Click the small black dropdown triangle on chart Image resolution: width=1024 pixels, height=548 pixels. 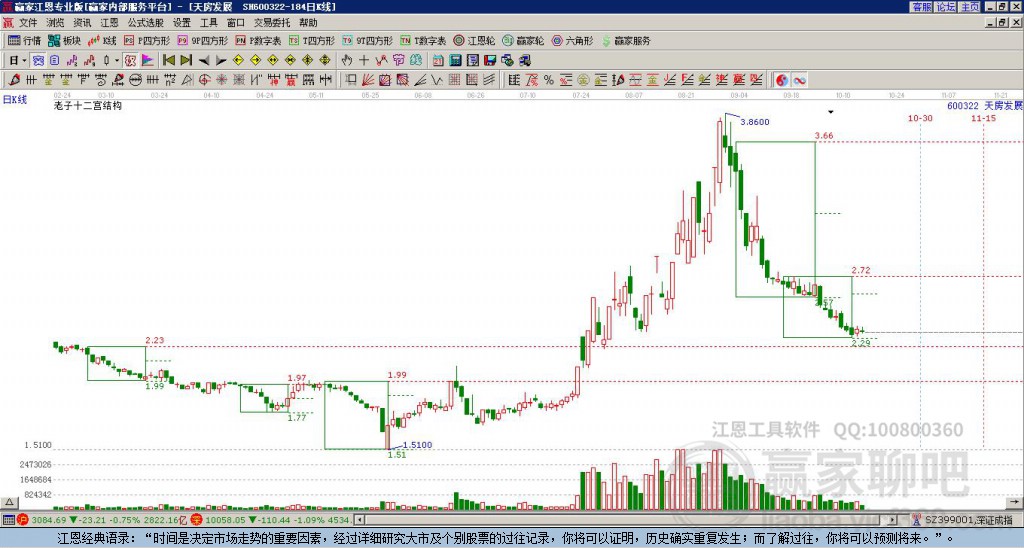831,112
